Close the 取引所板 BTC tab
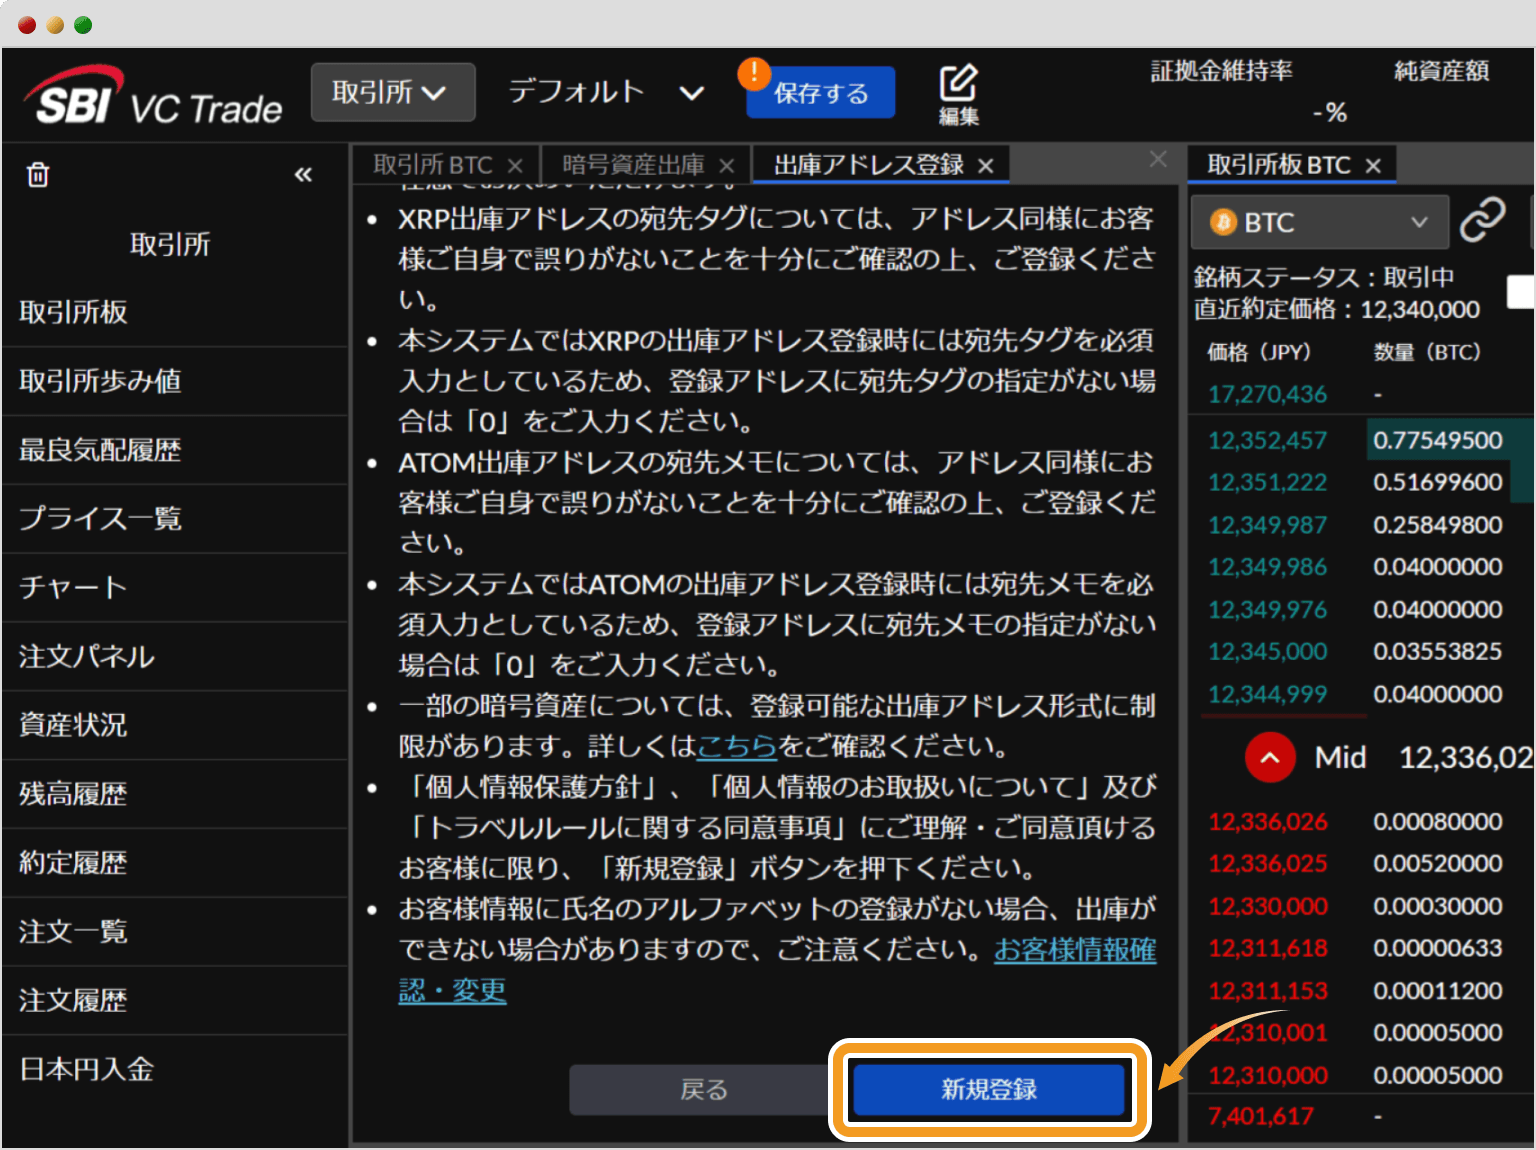 [x=1373, y=166]
